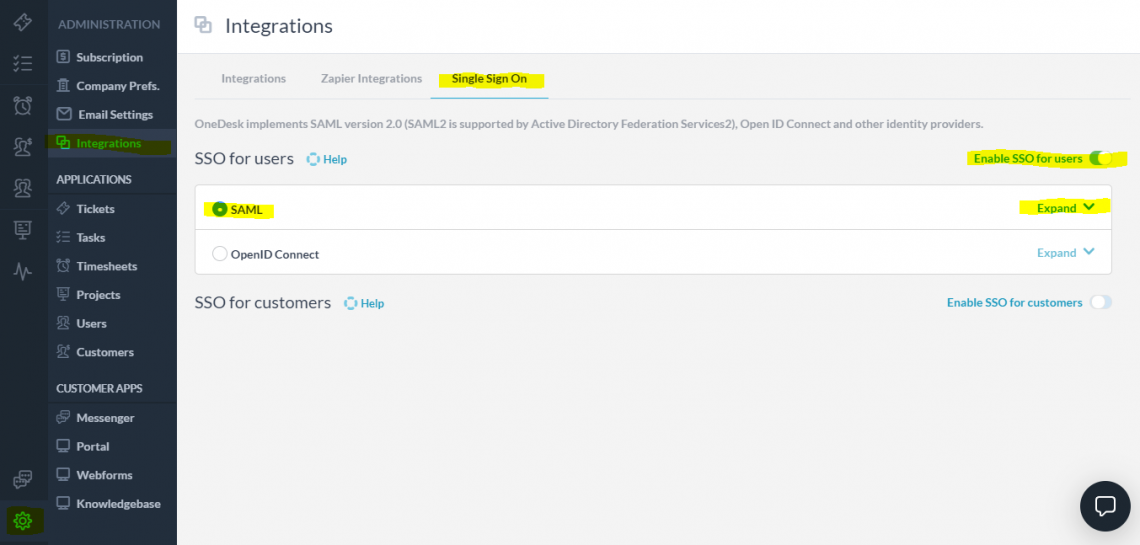
Task: Click the tickets icon in the left rail
Action: pyautogui.click(x=22, y=22)
